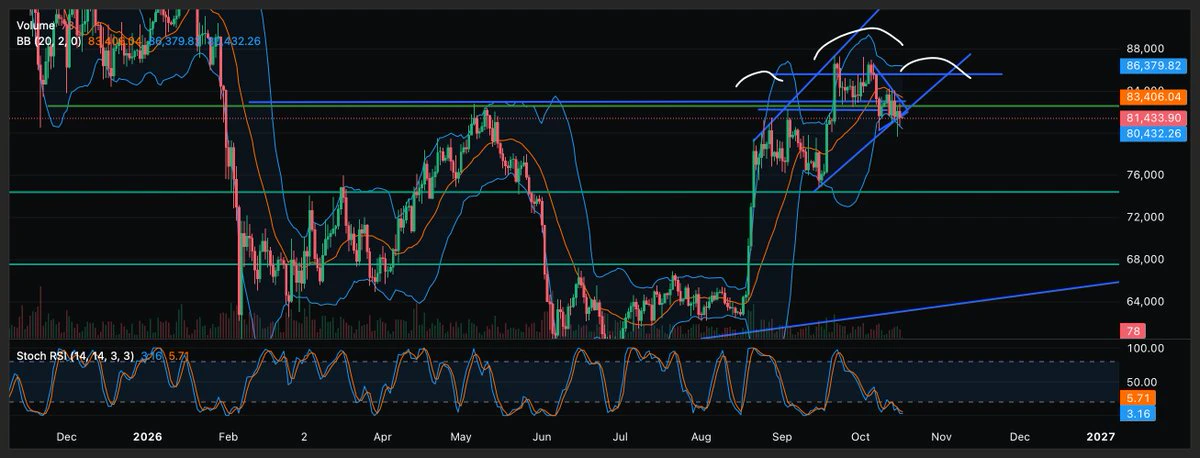The image size is (1200, 458).
Task: Click the Oct label on the time axis
Action: [x=860, y=437]
